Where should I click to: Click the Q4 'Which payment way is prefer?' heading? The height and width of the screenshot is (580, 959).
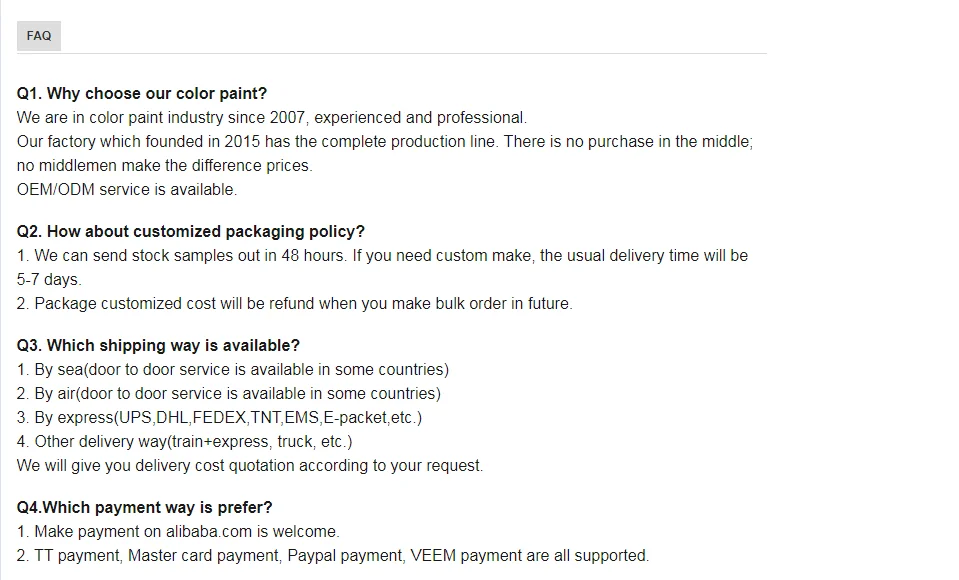pos(144,508)
